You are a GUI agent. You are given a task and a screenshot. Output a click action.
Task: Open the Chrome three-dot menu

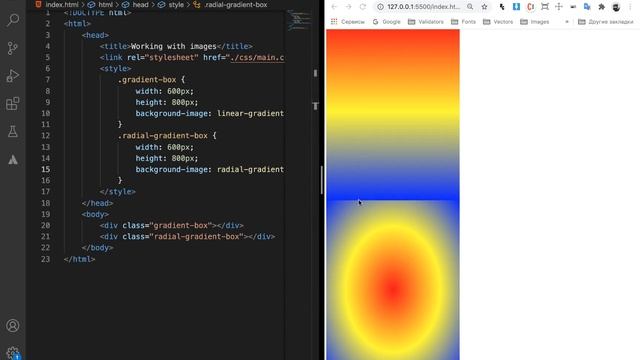coord(631,7)
